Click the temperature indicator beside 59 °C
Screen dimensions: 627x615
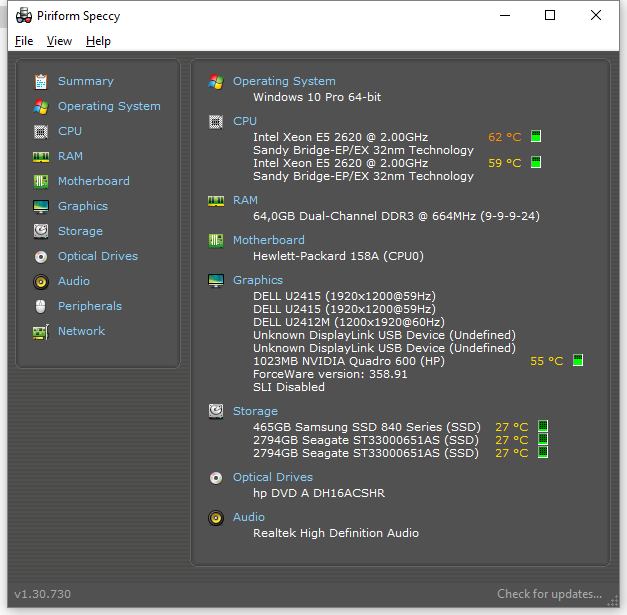tap(536, 162)
